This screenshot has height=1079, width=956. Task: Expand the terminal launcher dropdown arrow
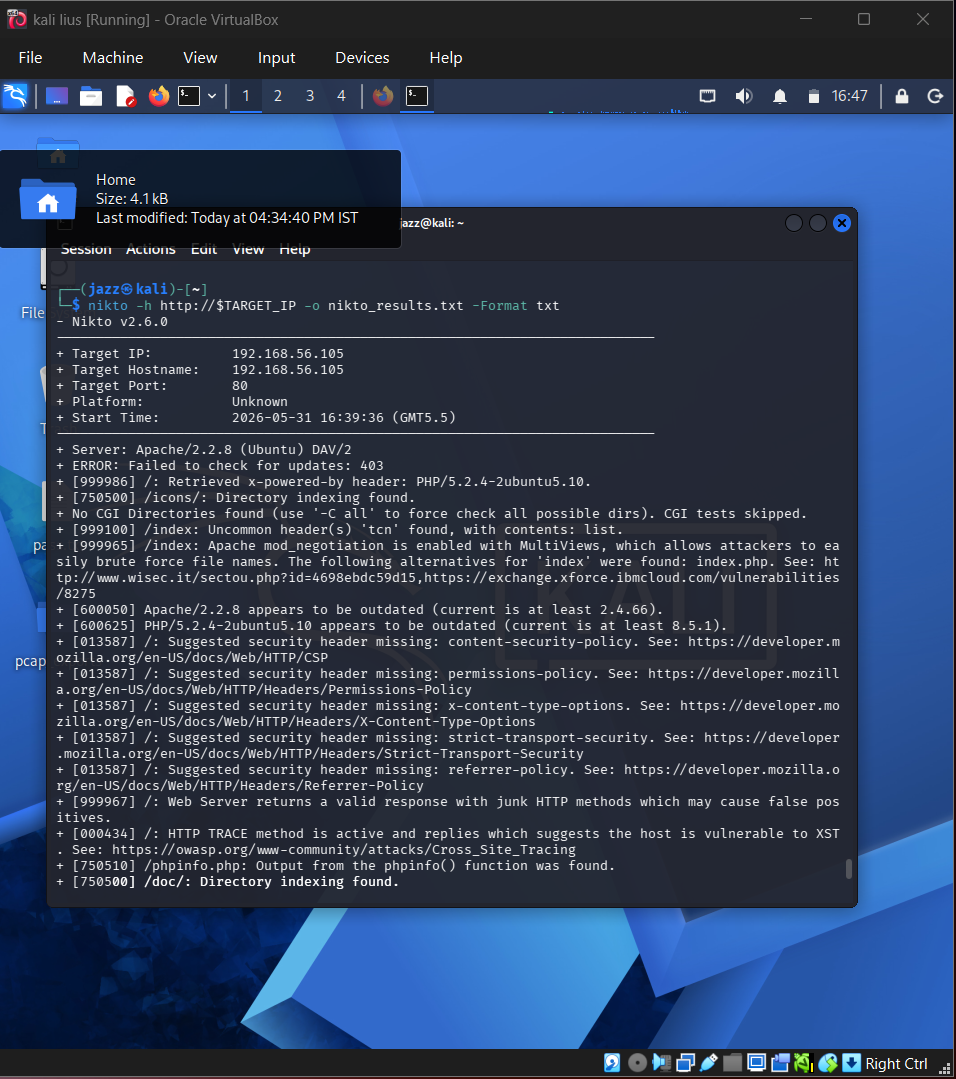tap(212, 96)
